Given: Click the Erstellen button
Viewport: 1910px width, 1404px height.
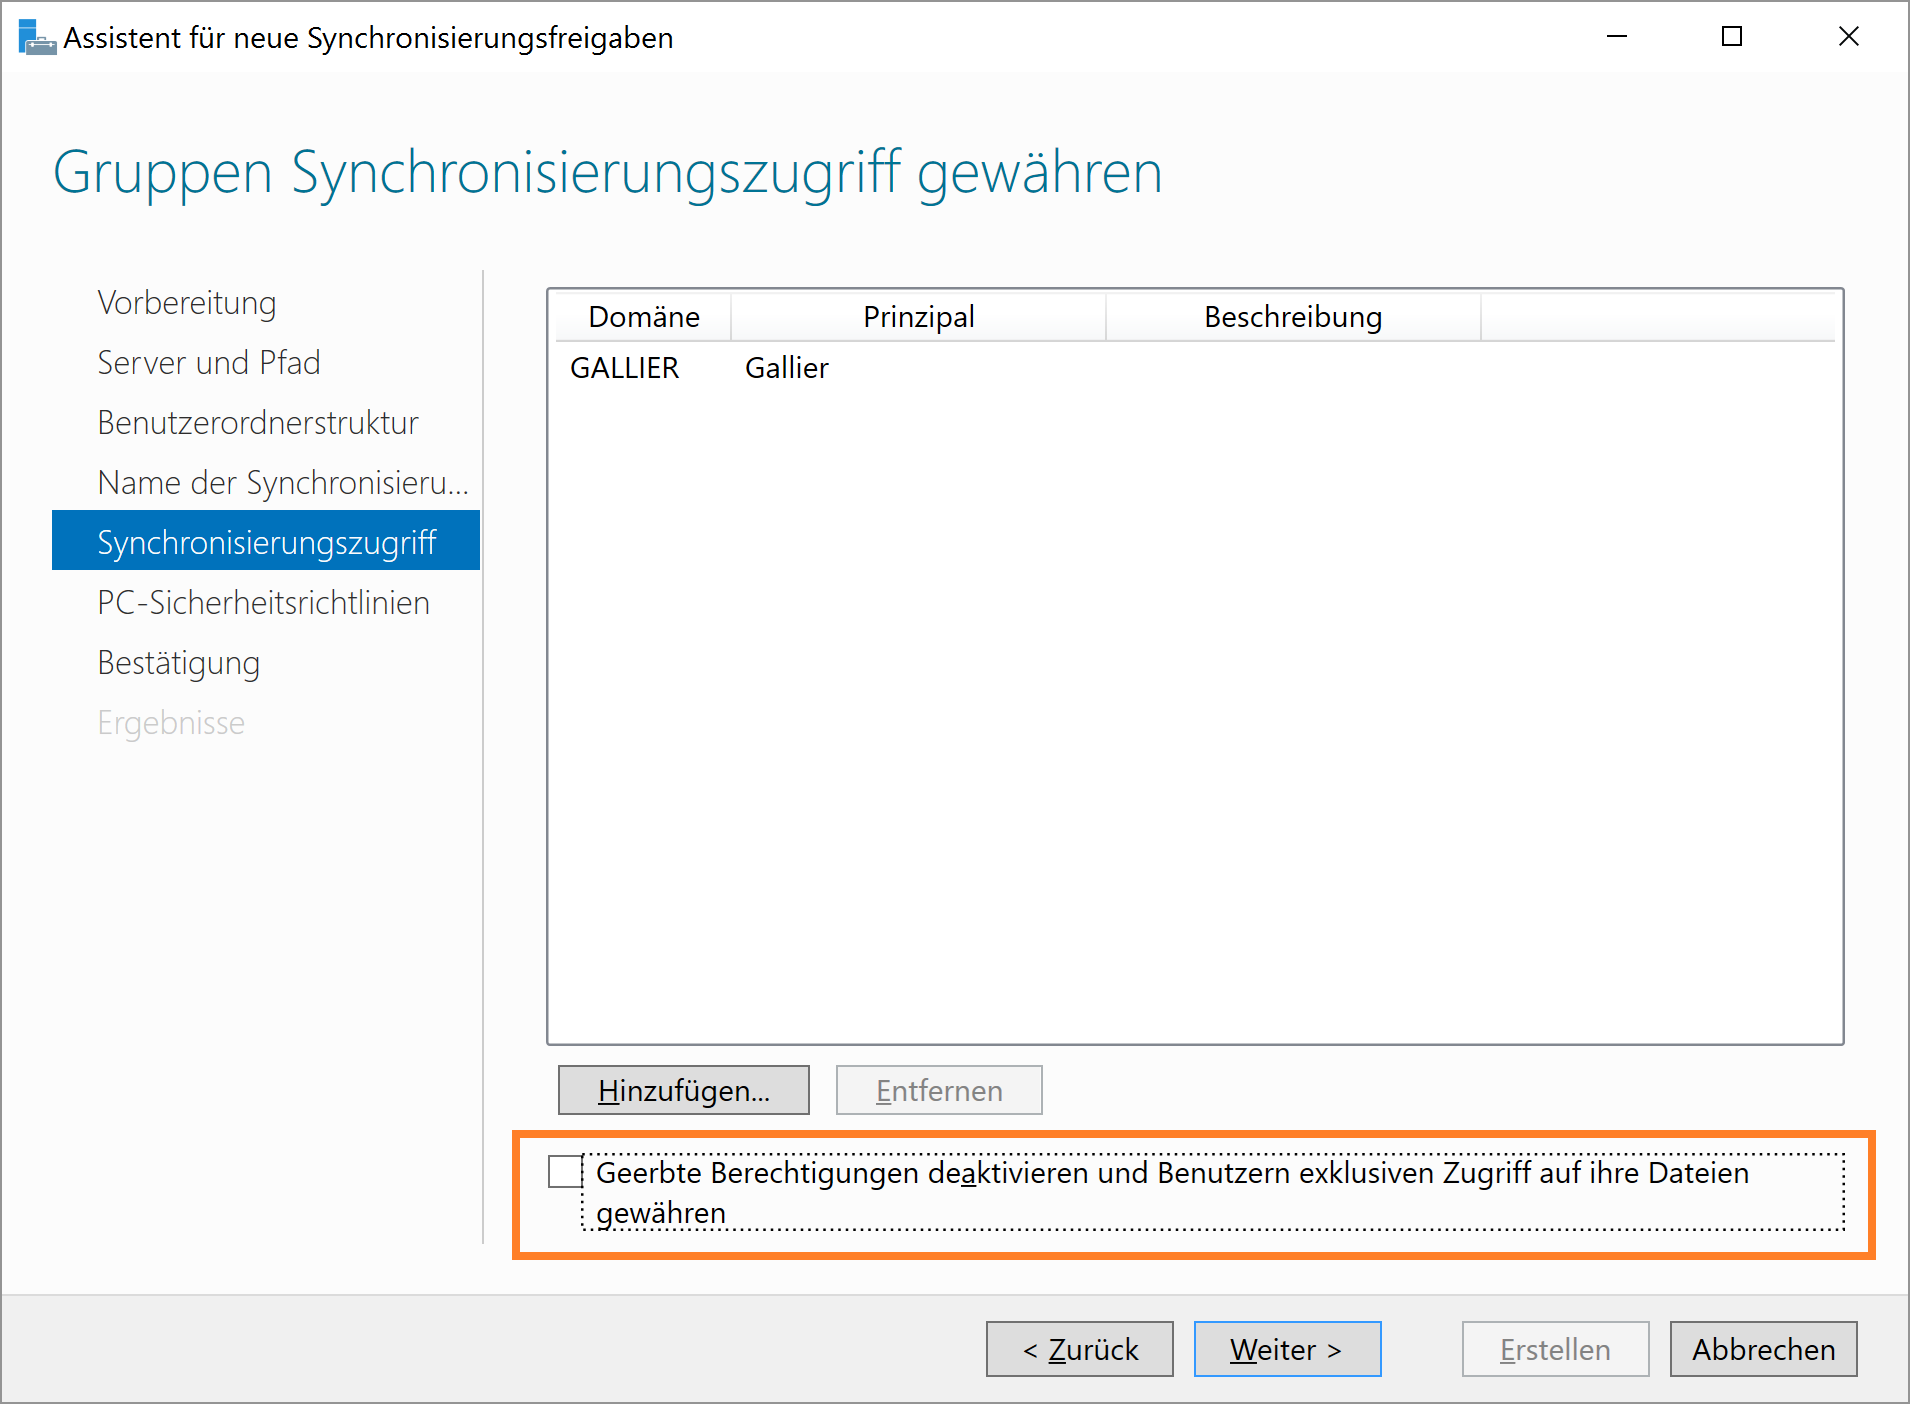Looking at the screenshot, I should pos(1556,1349).
